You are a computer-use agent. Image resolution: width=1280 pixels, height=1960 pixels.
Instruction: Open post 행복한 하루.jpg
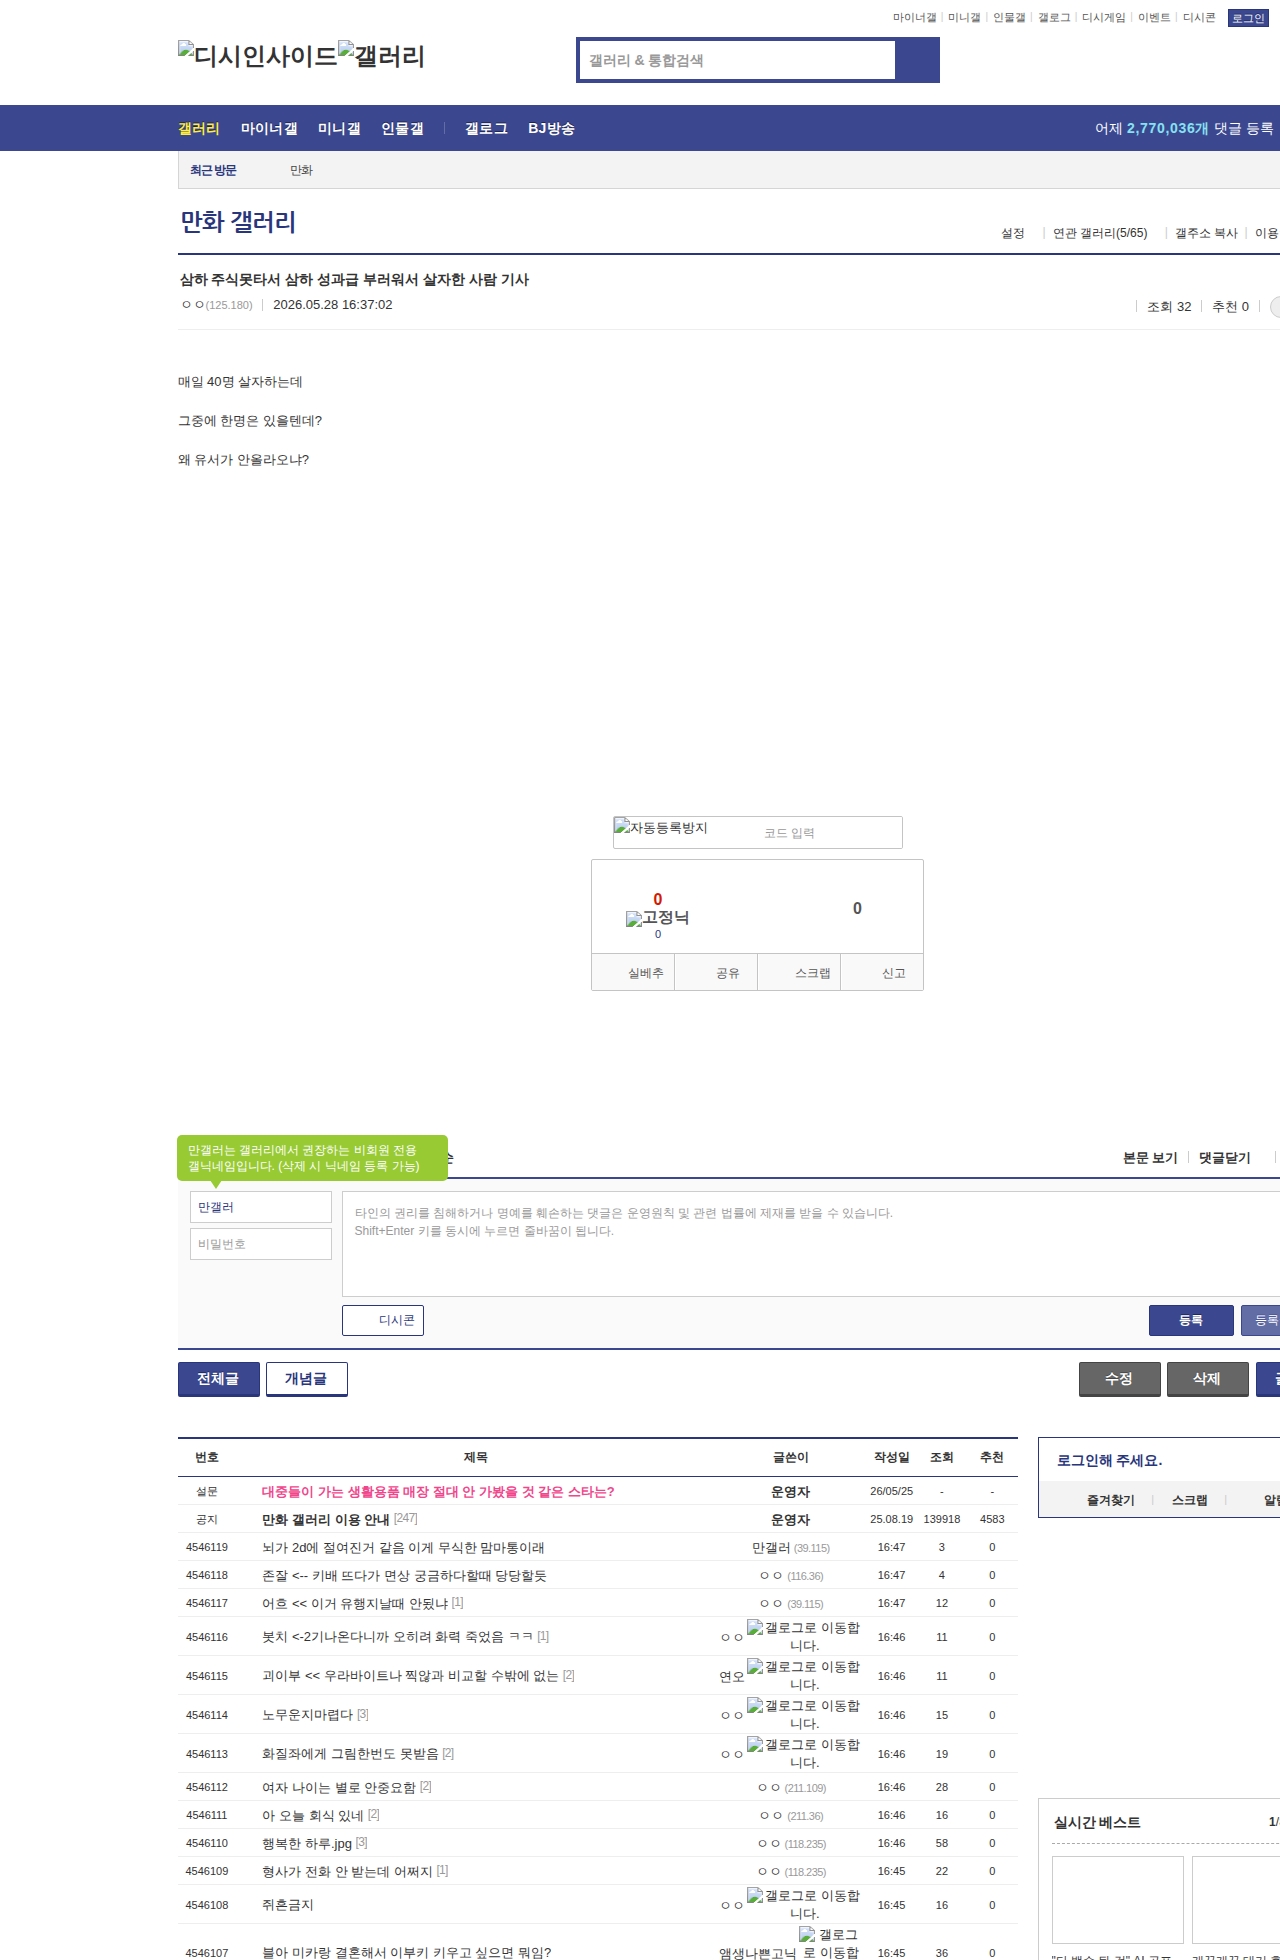click(x=307, y=1843)
